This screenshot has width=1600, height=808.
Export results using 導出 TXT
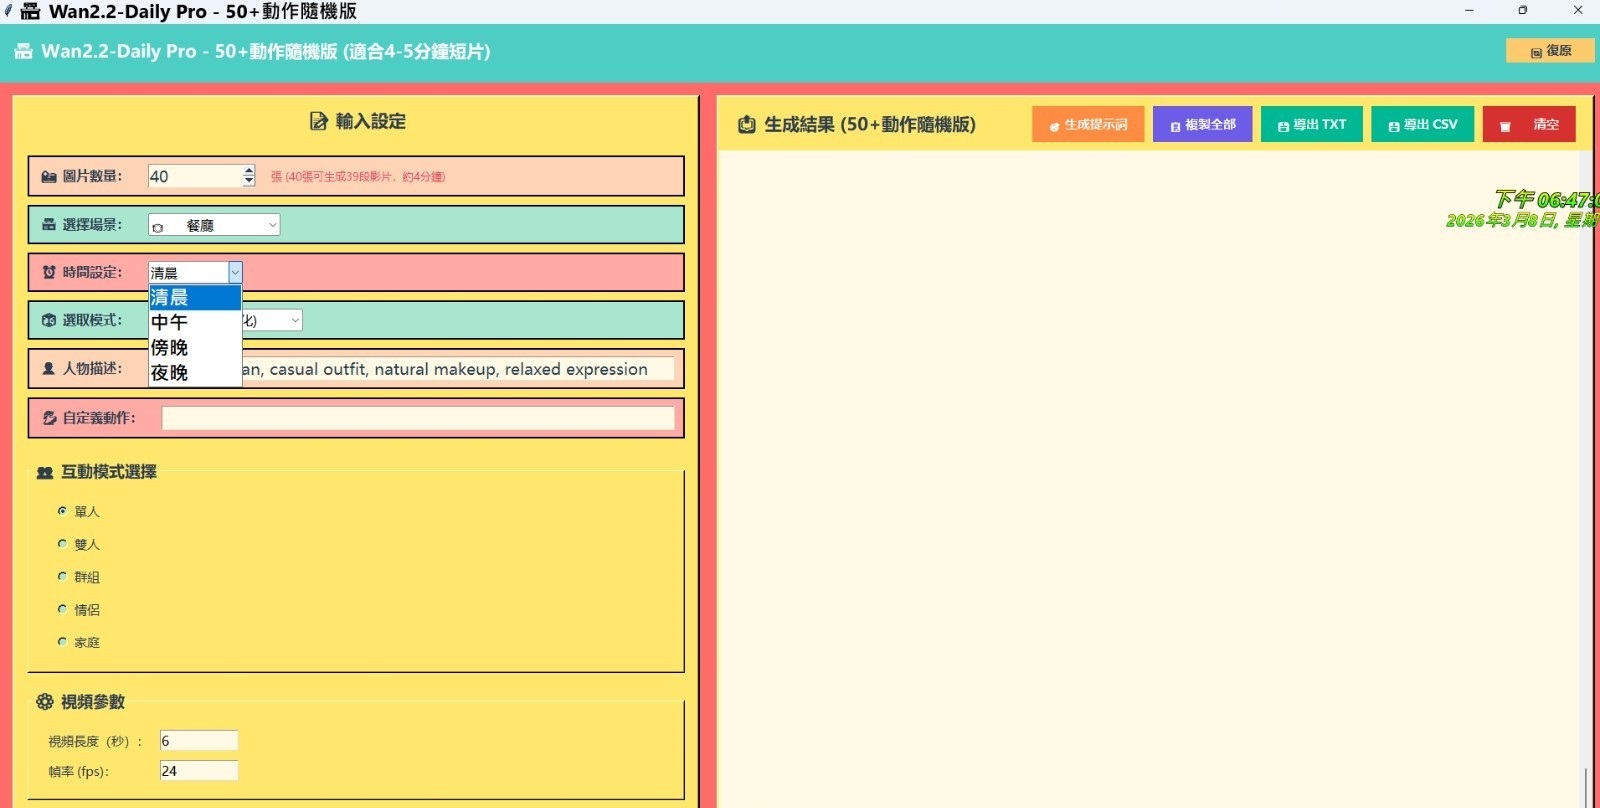pos(1312,124)
